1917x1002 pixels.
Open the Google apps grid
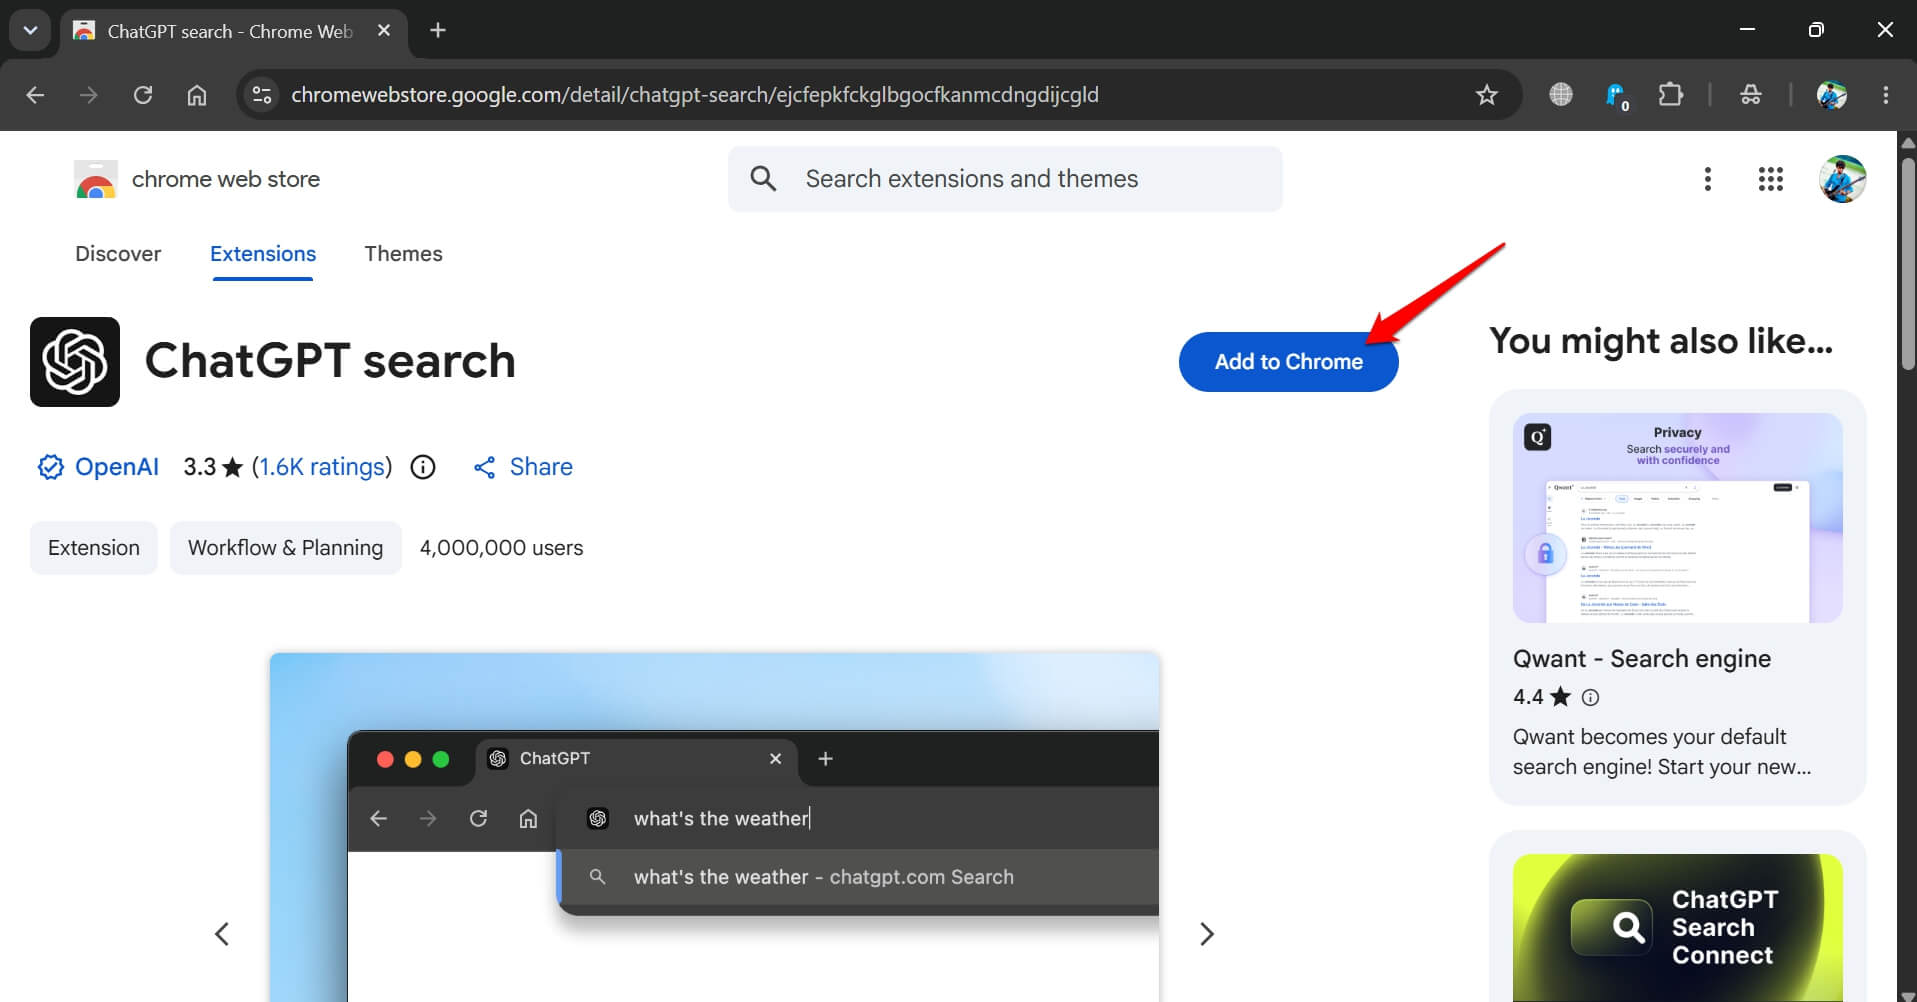[x=1771, y=179]
